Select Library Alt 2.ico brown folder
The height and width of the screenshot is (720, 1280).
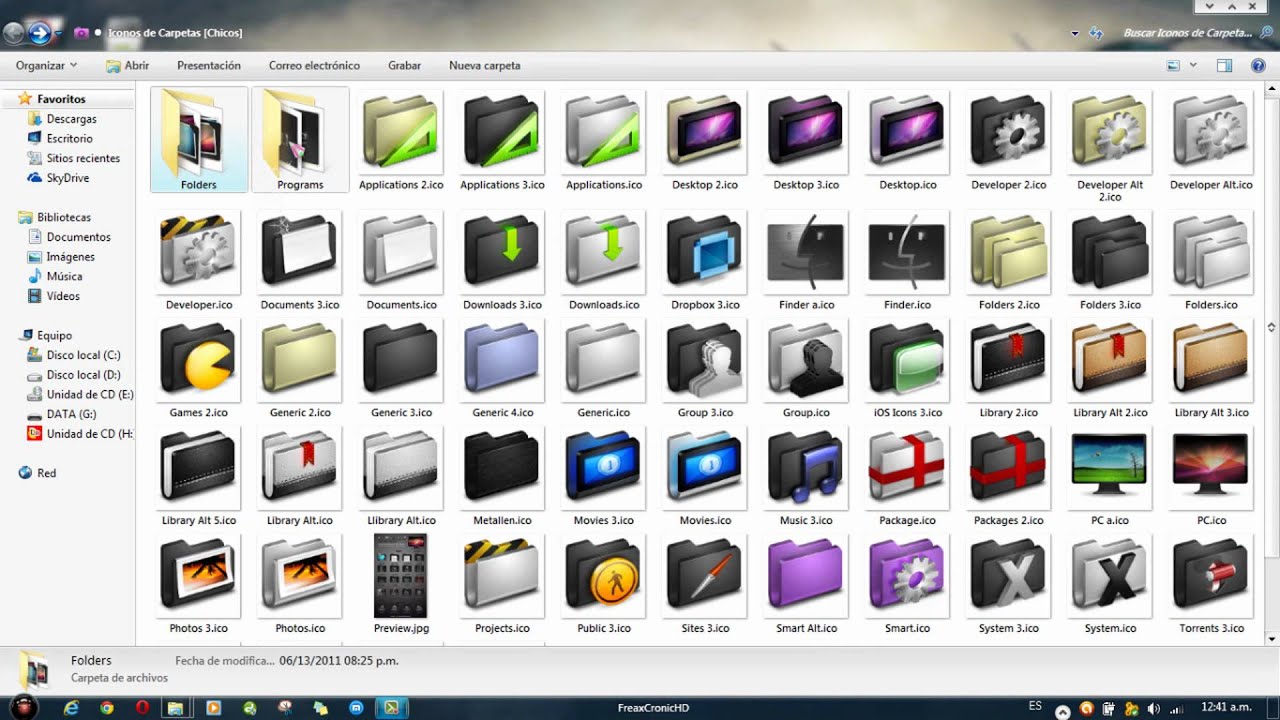point(1109,367)
